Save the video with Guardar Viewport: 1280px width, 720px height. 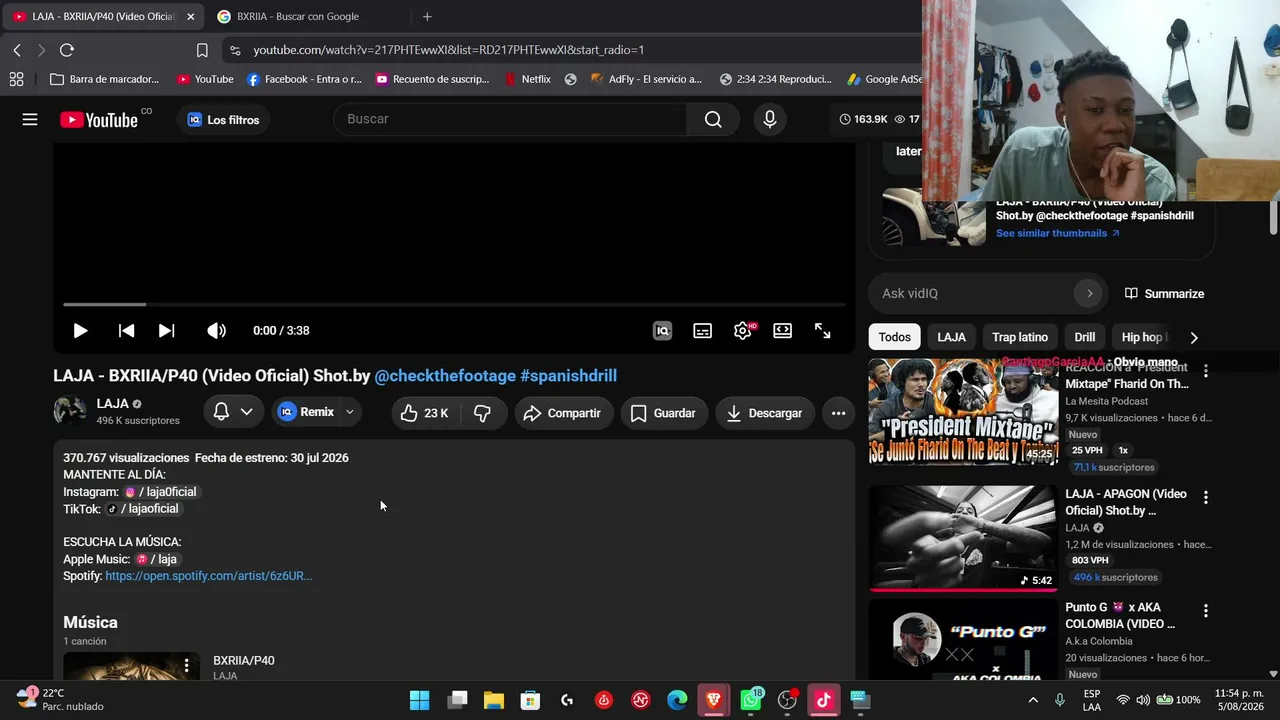pyautogui.click(x=664, y=413)
